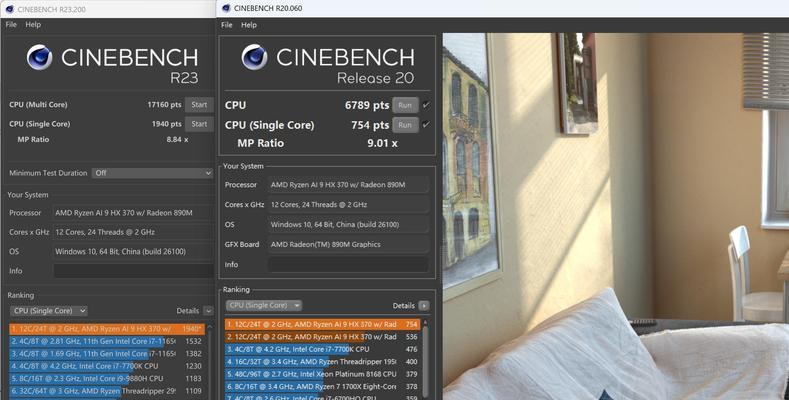789x400 pixels.
Task: Click the R23 OS field value
Action: [x=133, y=251]
